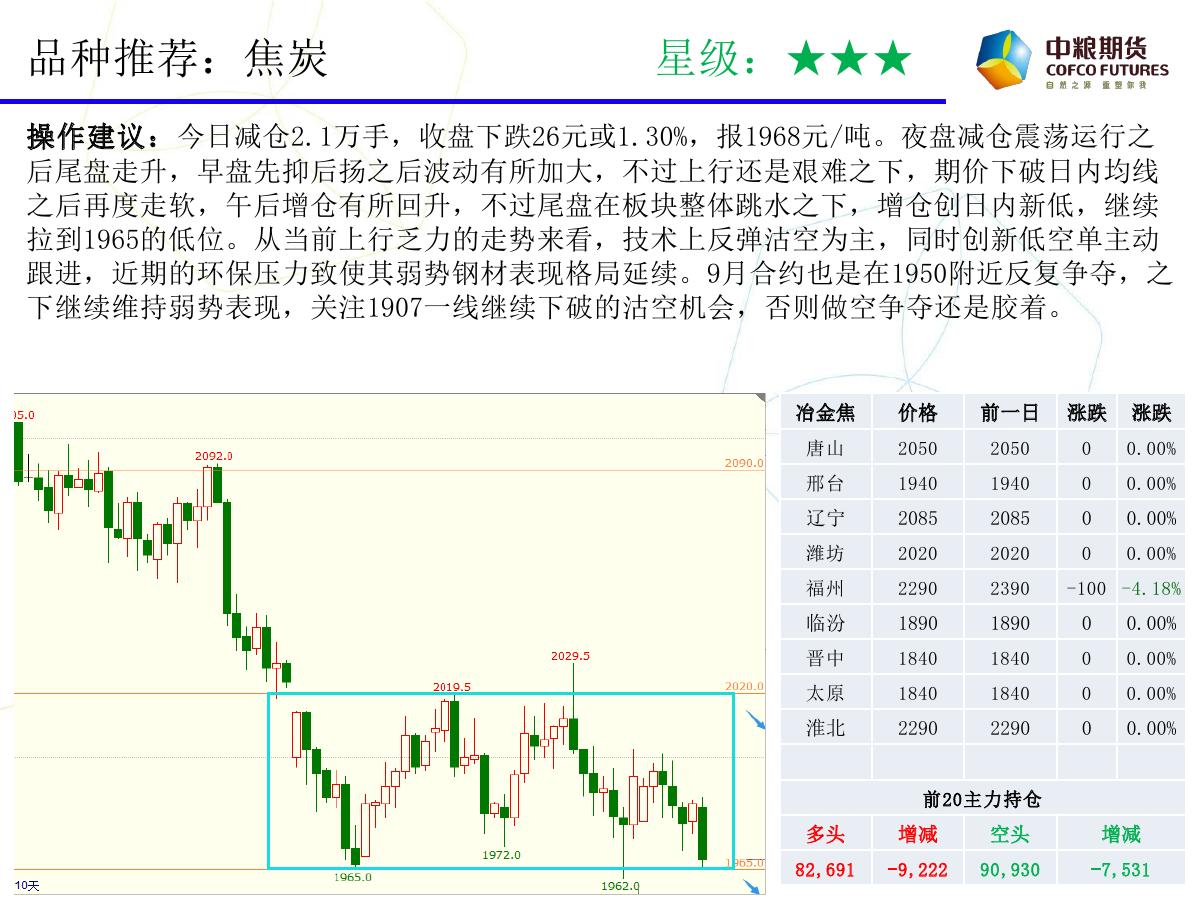The image size is (1200, 900).
Task: Select the 福州 row label
Action: tap(825, 588)
